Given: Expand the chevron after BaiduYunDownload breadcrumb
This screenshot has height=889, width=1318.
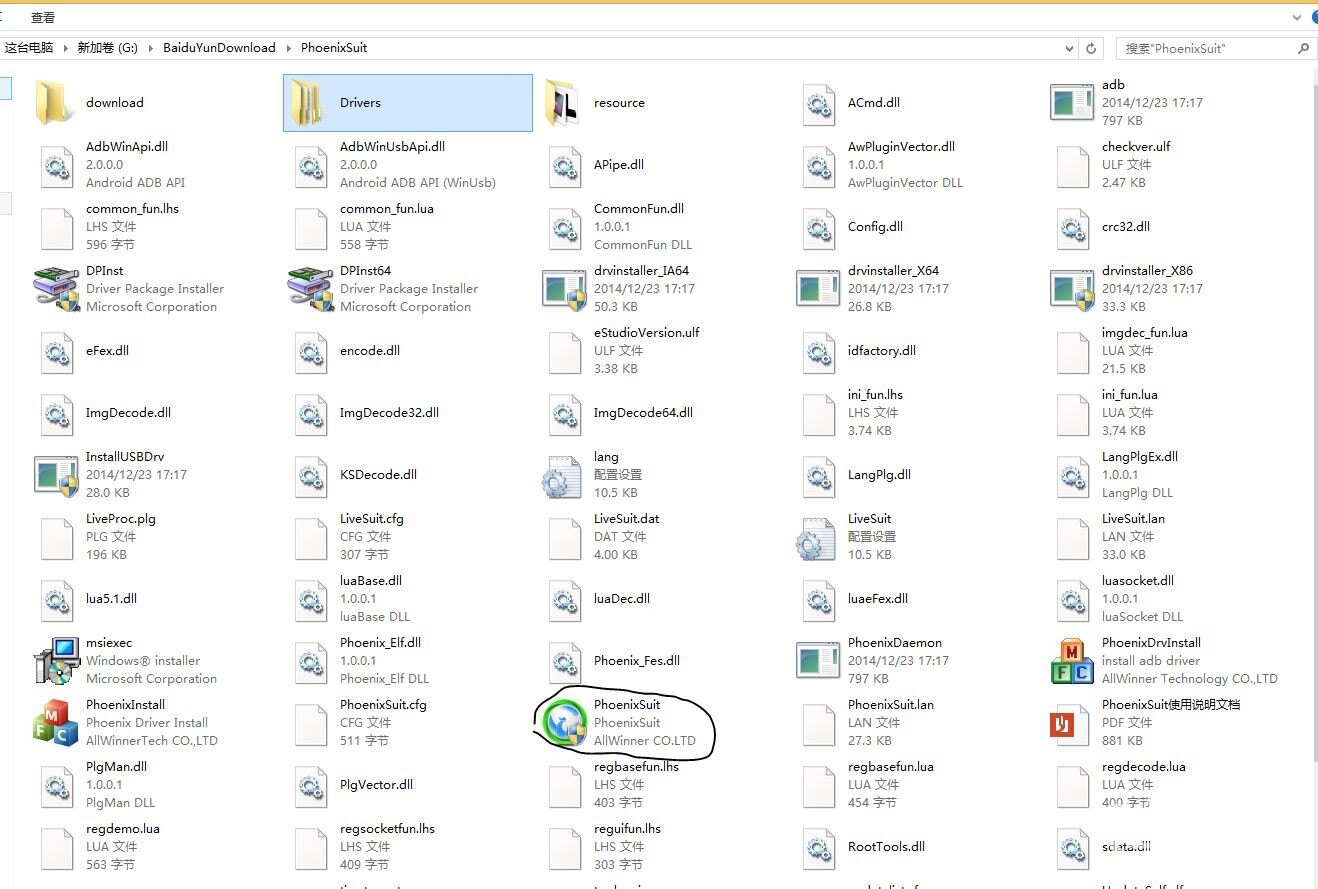Looking at the screenshot, I should (288, 48).
